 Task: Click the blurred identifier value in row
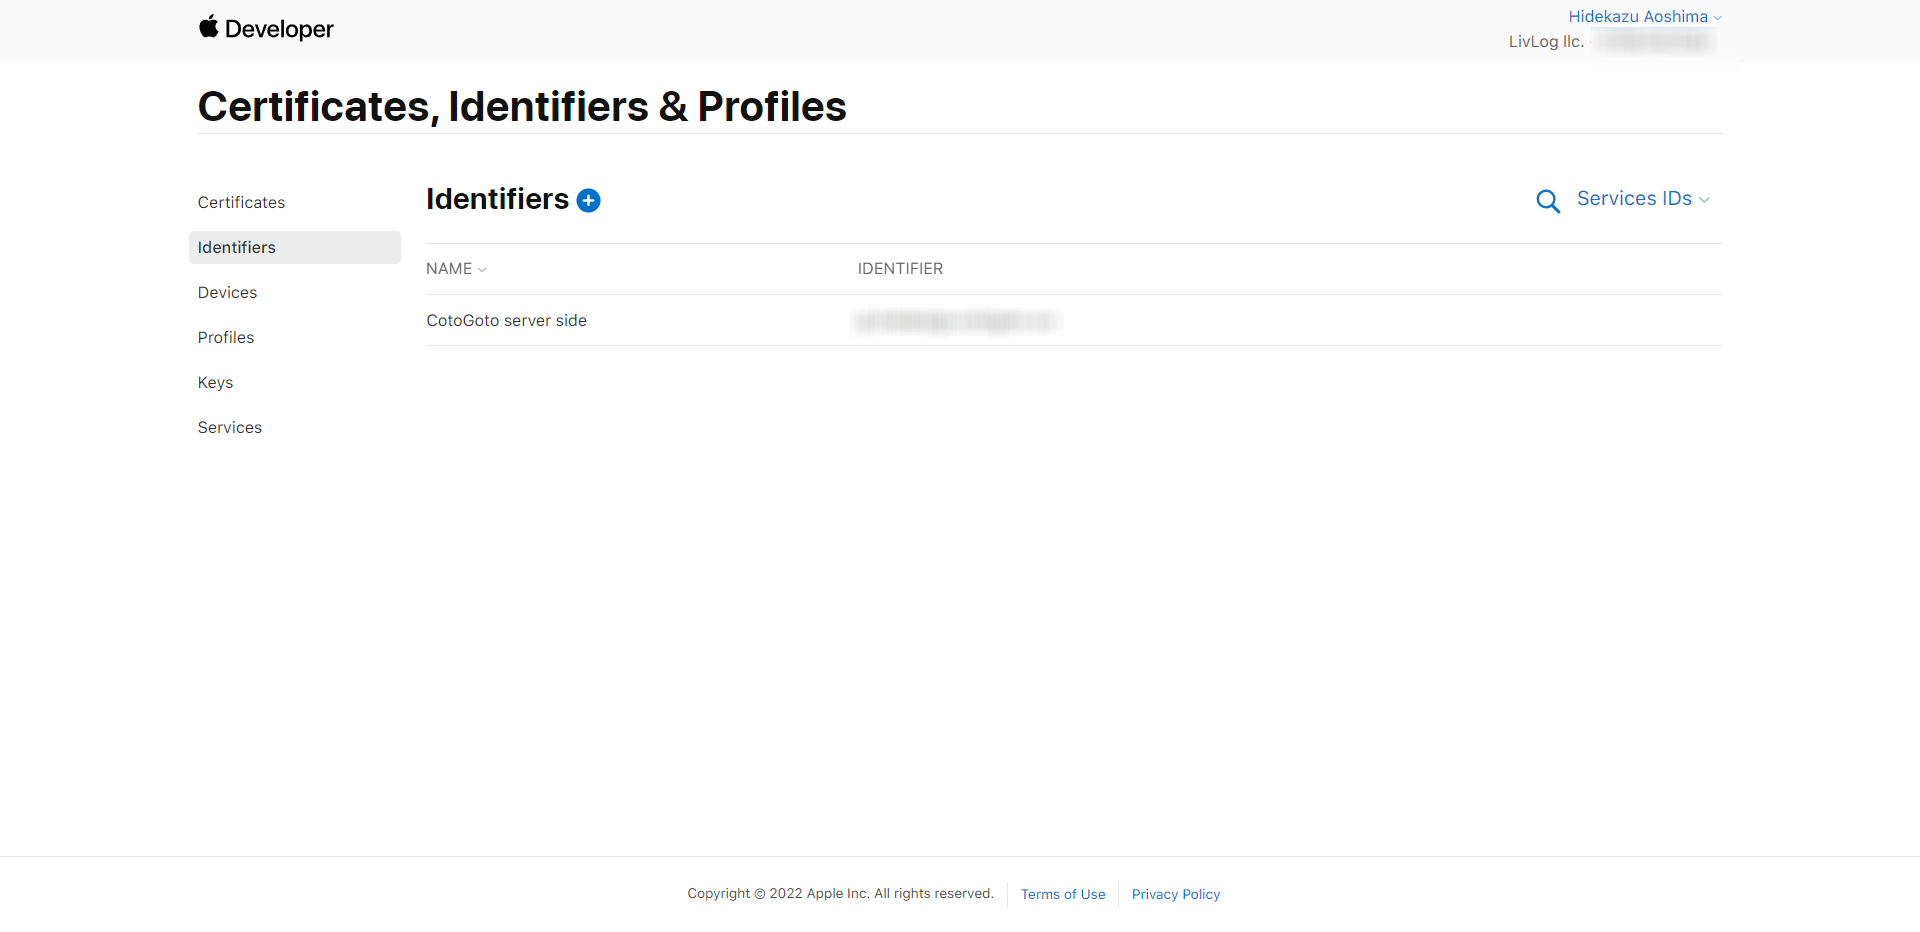click(x=955, y=321)
